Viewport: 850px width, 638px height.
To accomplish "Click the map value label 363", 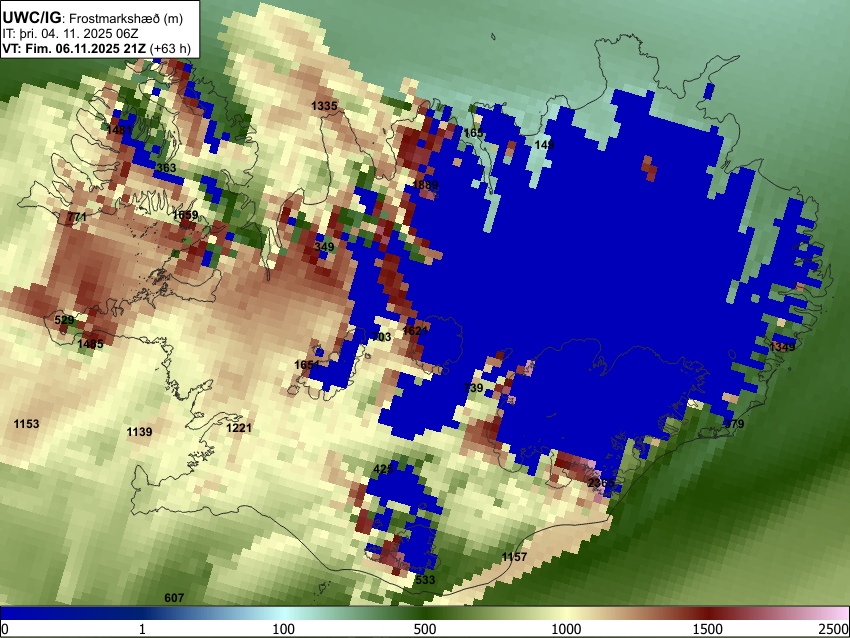I will tap(166, 167).
